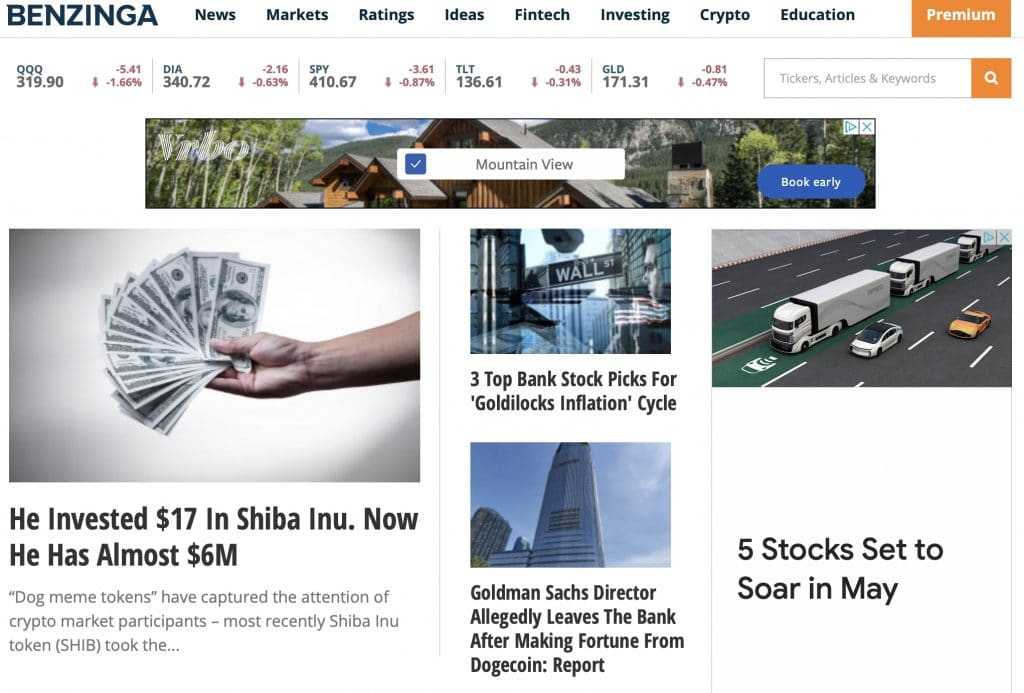Viewport: 1024px width, 693px height.
Task: Open the News menu
Action: pyautogui.click(x=215, y=15)
